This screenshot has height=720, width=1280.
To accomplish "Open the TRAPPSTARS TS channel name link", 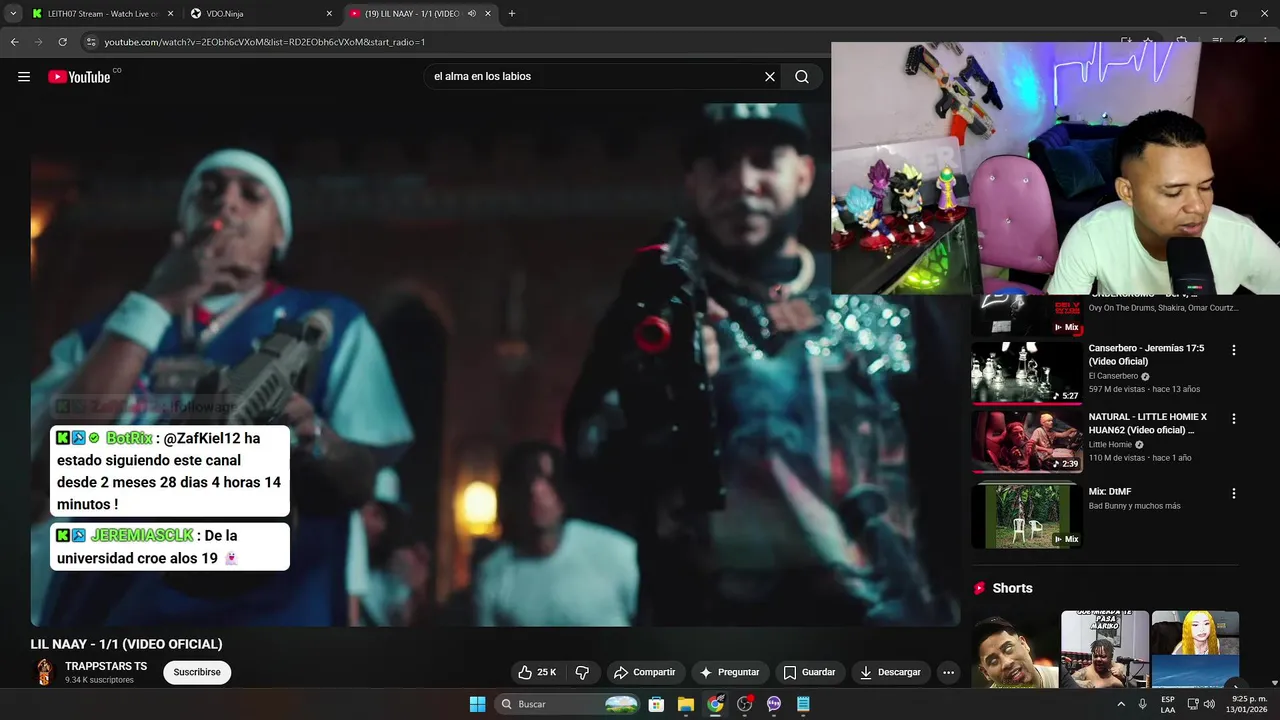I will (x=106, y=666).
